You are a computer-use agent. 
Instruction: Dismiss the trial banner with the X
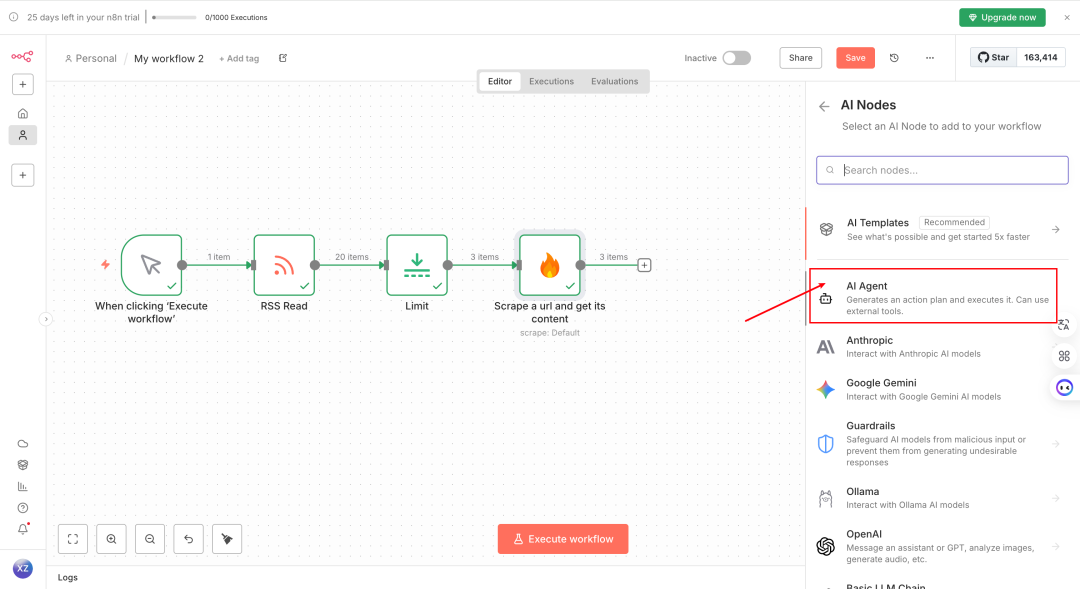point(1067,17)
